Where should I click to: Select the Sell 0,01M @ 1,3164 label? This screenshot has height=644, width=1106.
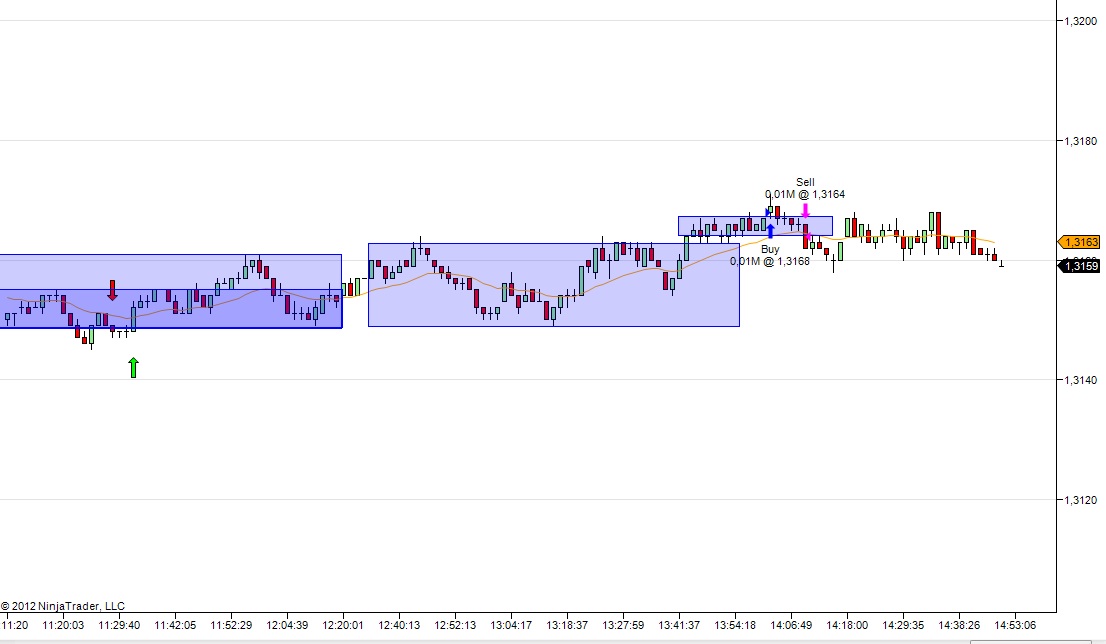tap(805, 188)
